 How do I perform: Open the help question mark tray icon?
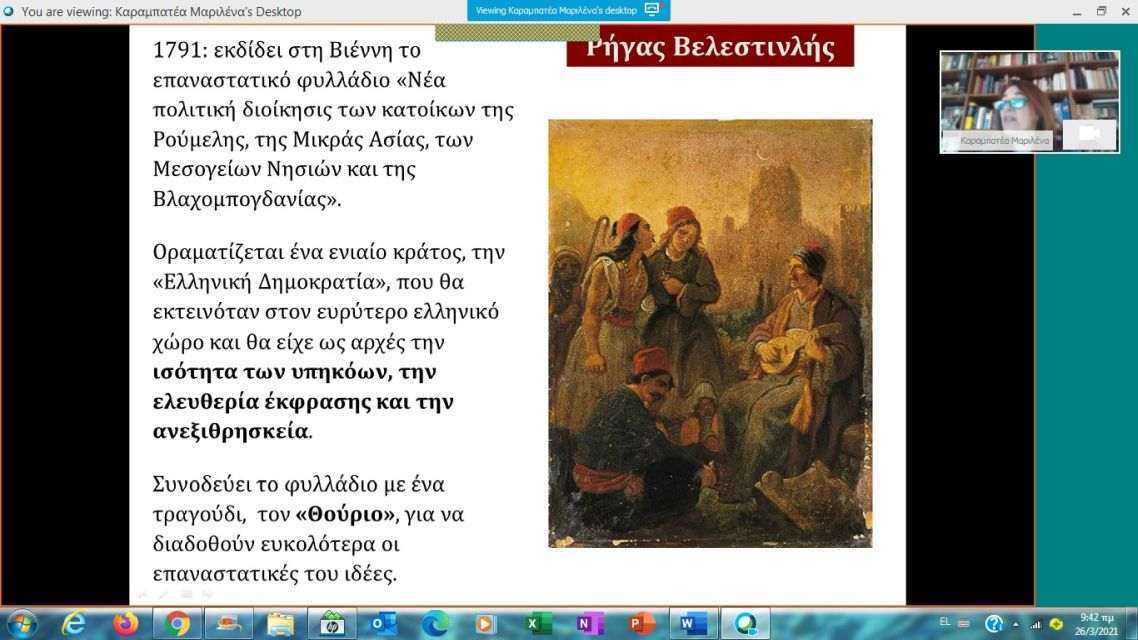(994, 623)
